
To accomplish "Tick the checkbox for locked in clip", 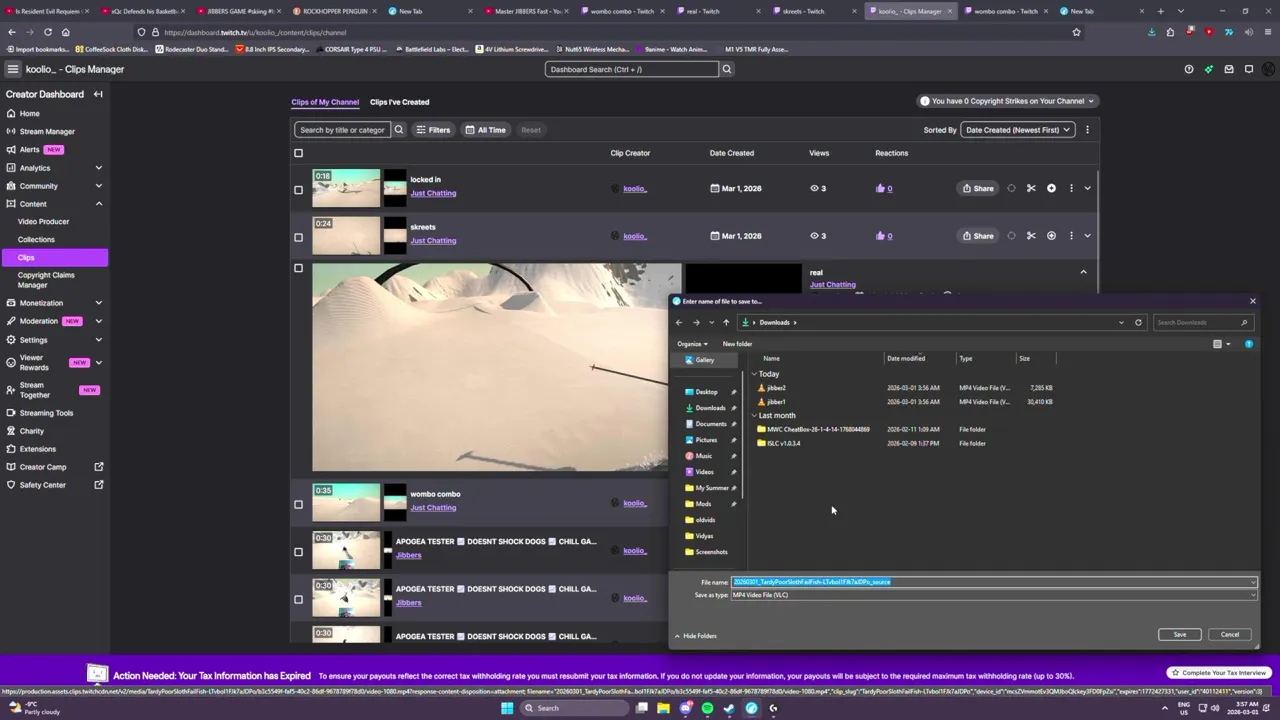I will pyautogui.click(x=298, y=190).
